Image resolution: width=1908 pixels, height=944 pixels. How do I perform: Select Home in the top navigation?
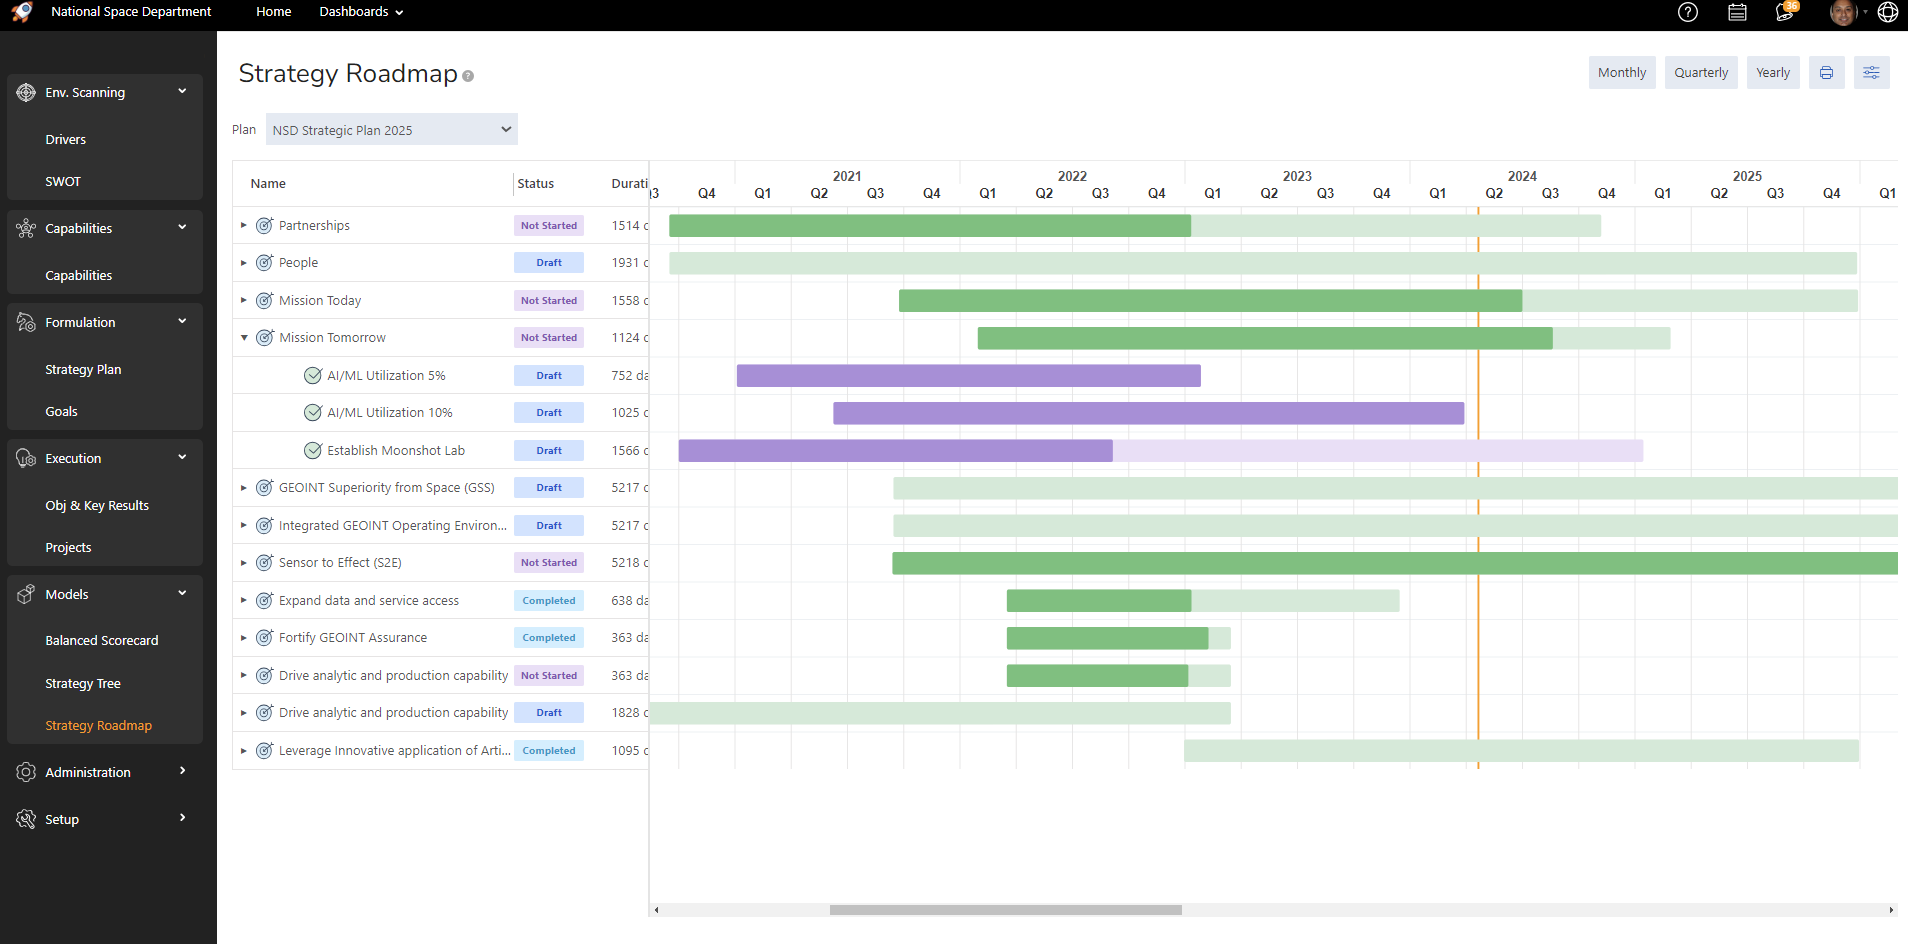coord(273,11)
